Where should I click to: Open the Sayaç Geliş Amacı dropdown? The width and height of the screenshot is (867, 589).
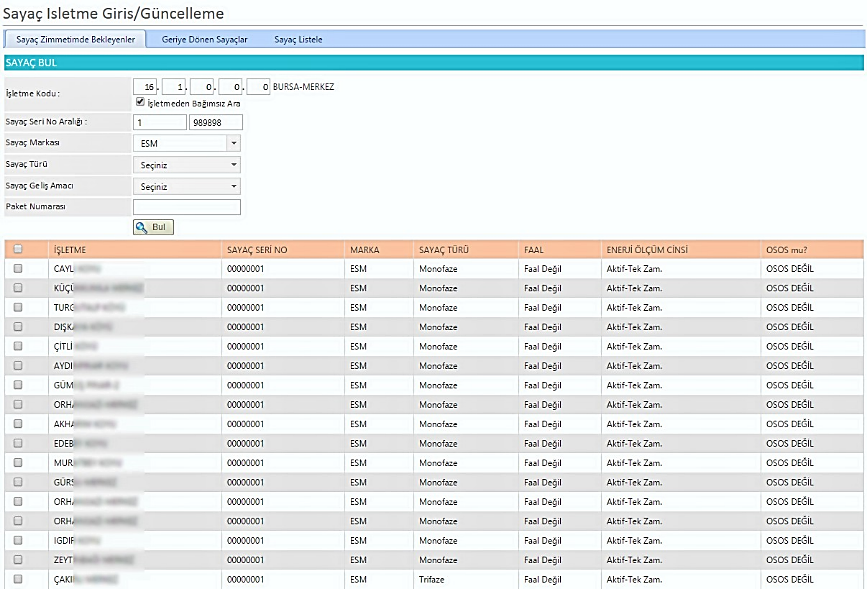pyautogui.click(x=187, y=186)
